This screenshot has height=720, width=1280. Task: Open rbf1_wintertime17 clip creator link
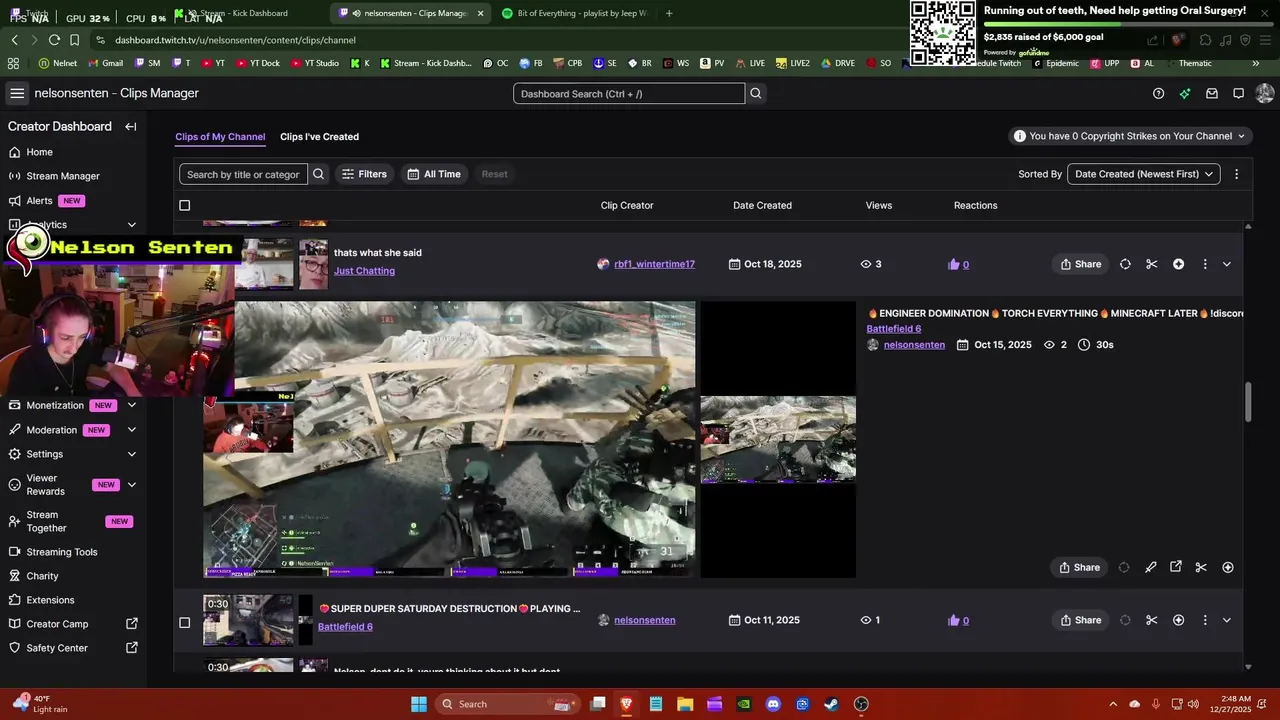(654, 264)
